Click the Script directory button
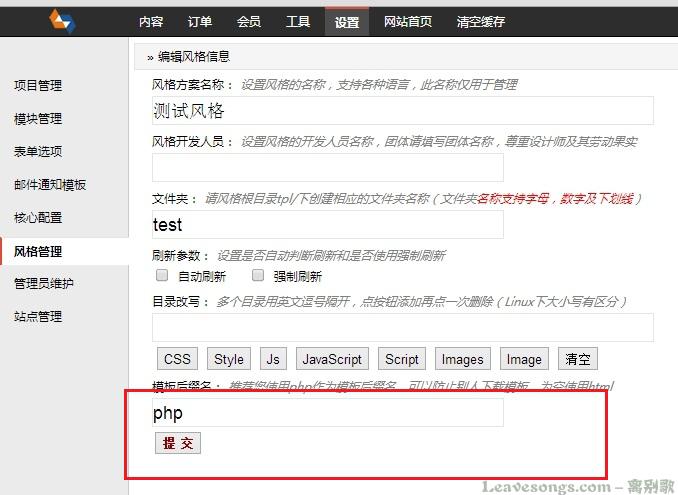 (x=402, y=359)
